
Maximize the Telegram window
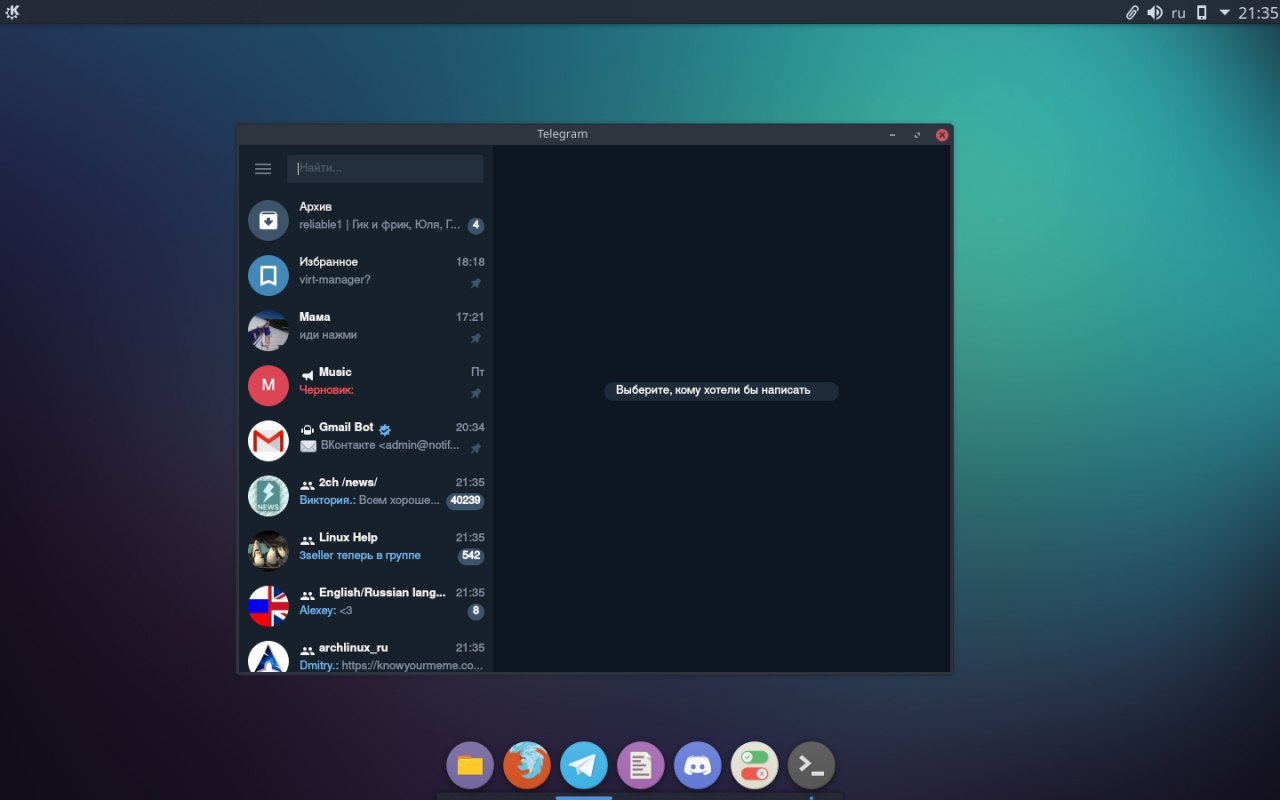point(917,134)
